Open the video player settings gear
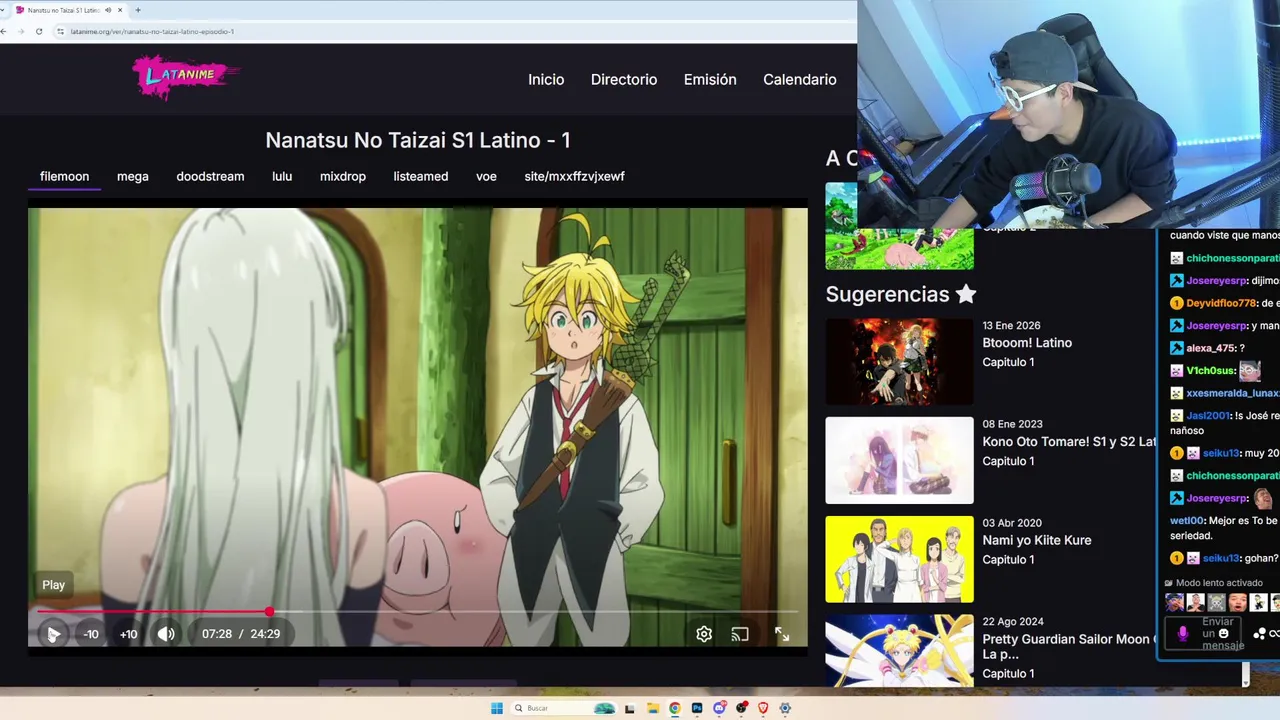This screenshot has height=720, width=1280. 704,634
